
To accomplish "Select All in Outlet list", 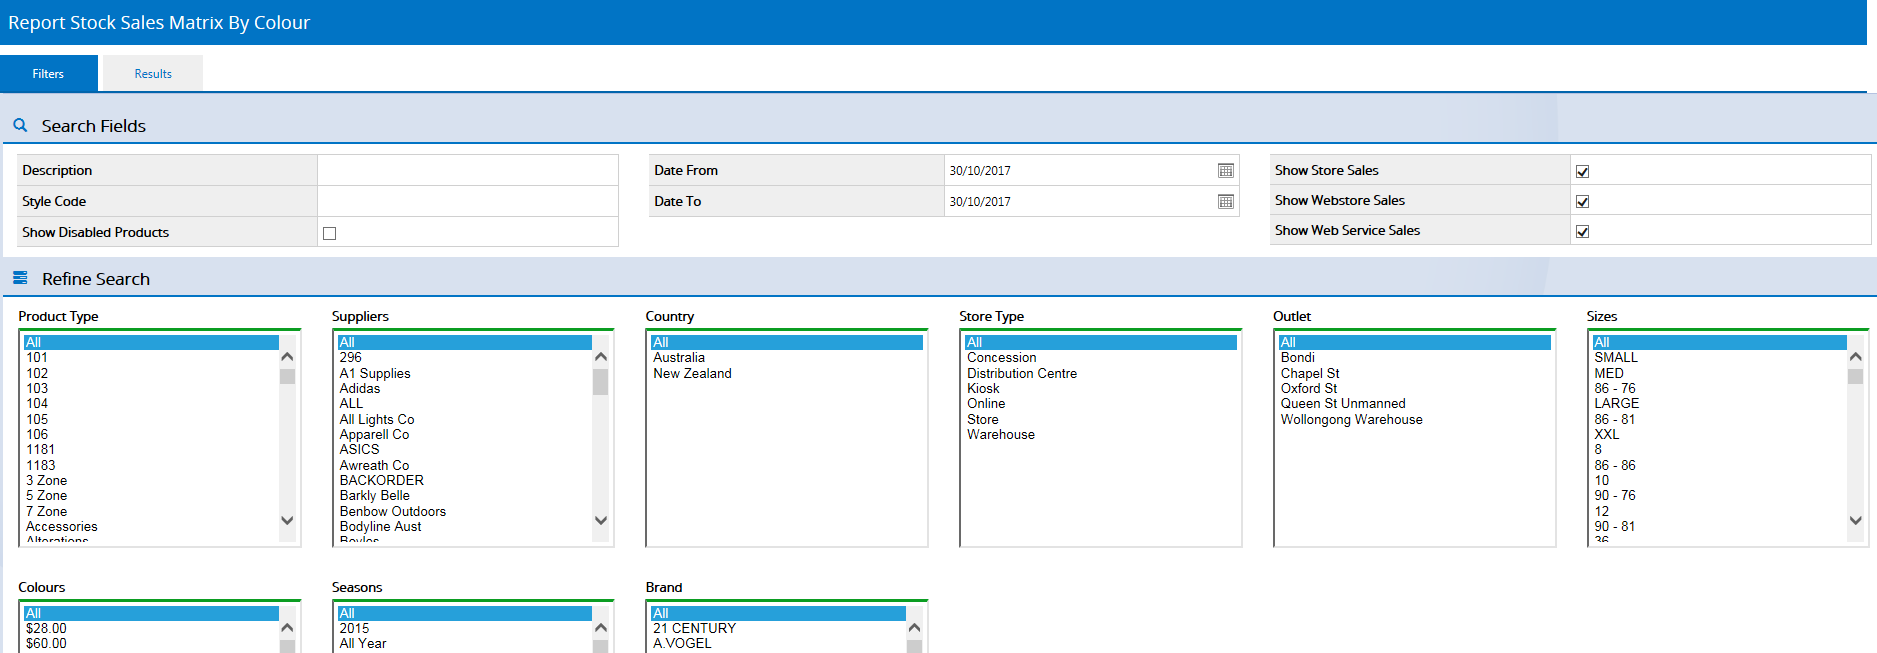I will pyautogui.click(x=1415, y=342).
